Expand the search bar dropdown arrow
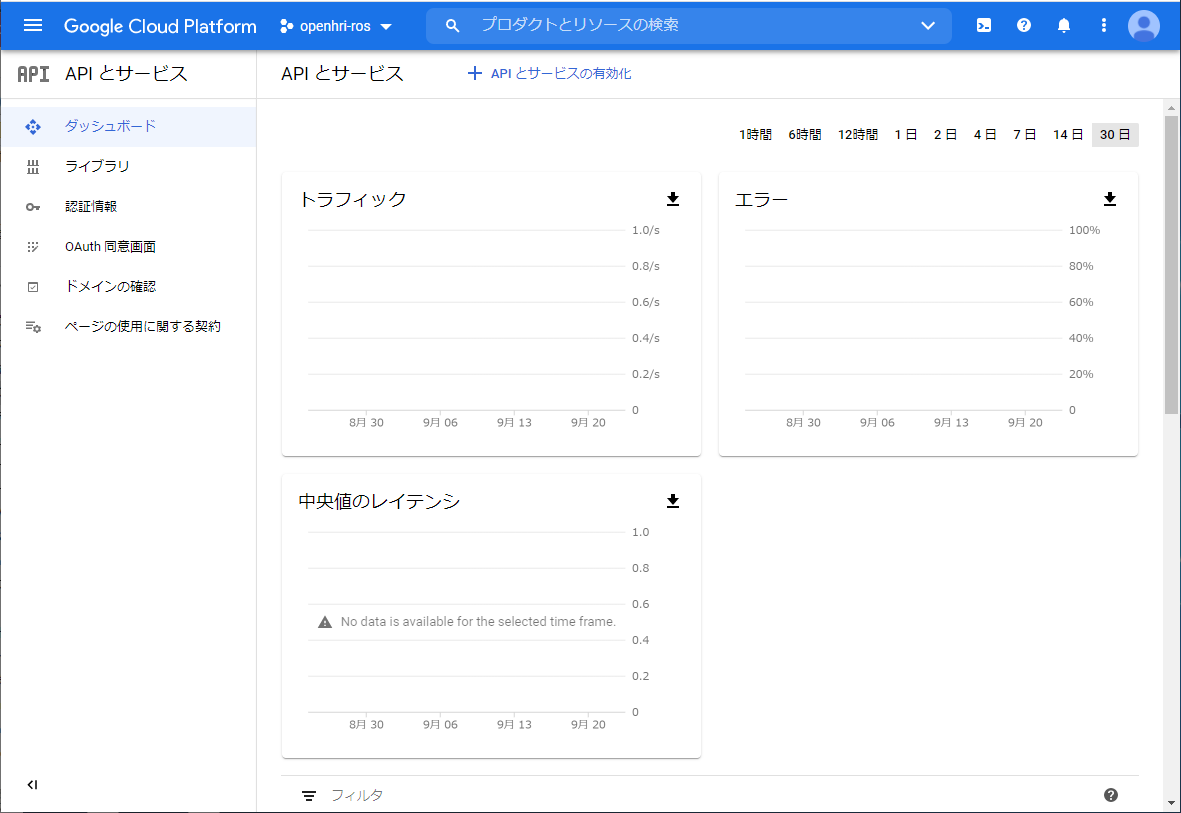This screenshot has width=1181, height=813. pyautogui.click(x=928, y=26)
